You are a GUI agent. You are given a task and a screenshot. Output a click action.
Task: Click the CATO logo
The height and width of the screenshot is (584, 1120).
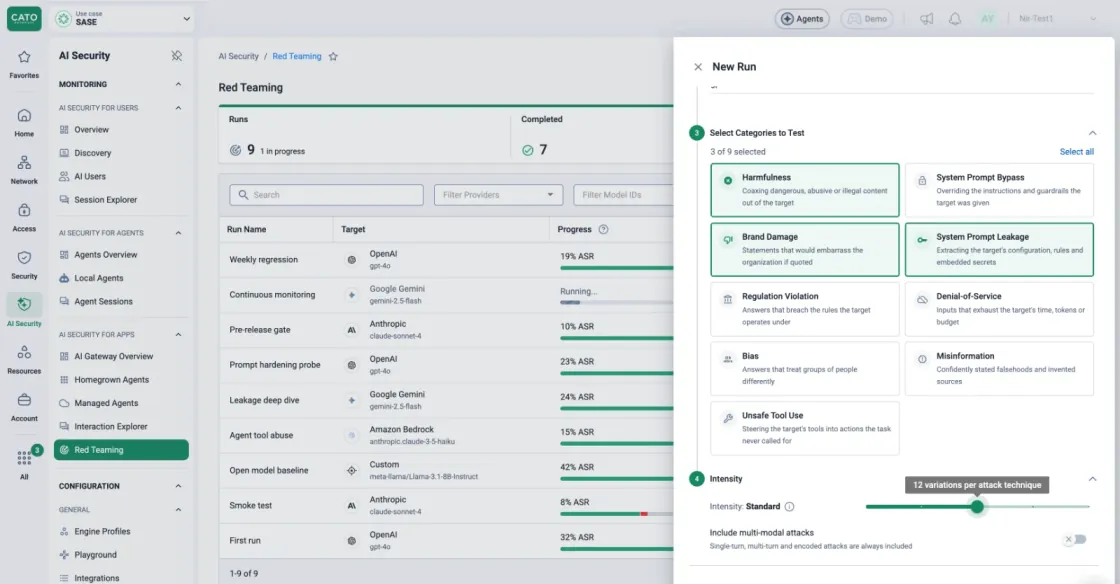pos(24,19)
